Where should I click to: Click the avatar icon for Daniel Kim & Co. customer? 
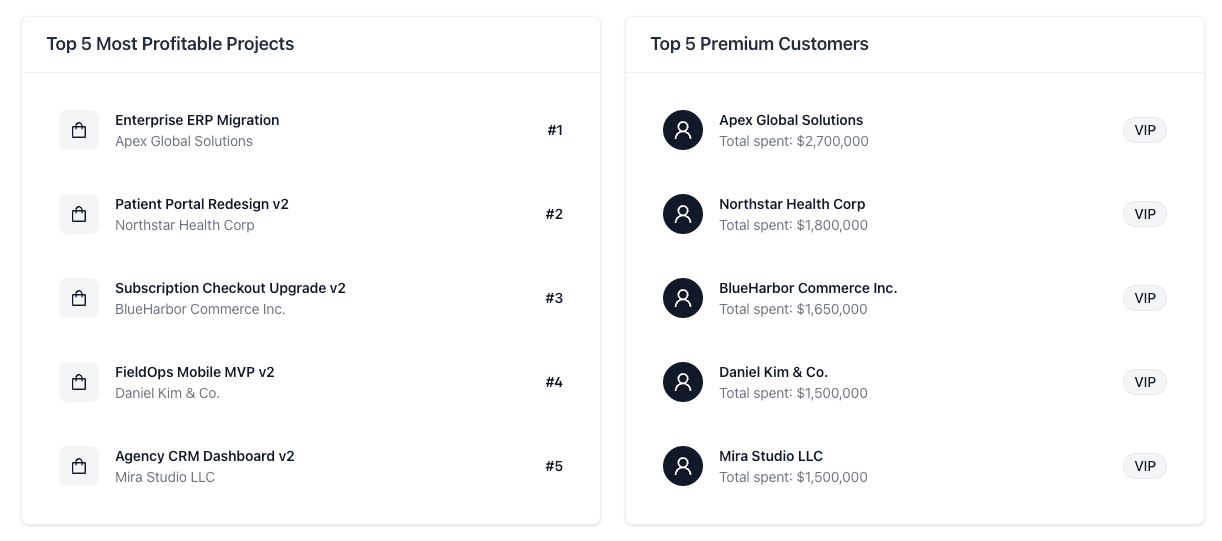[683, 382]
